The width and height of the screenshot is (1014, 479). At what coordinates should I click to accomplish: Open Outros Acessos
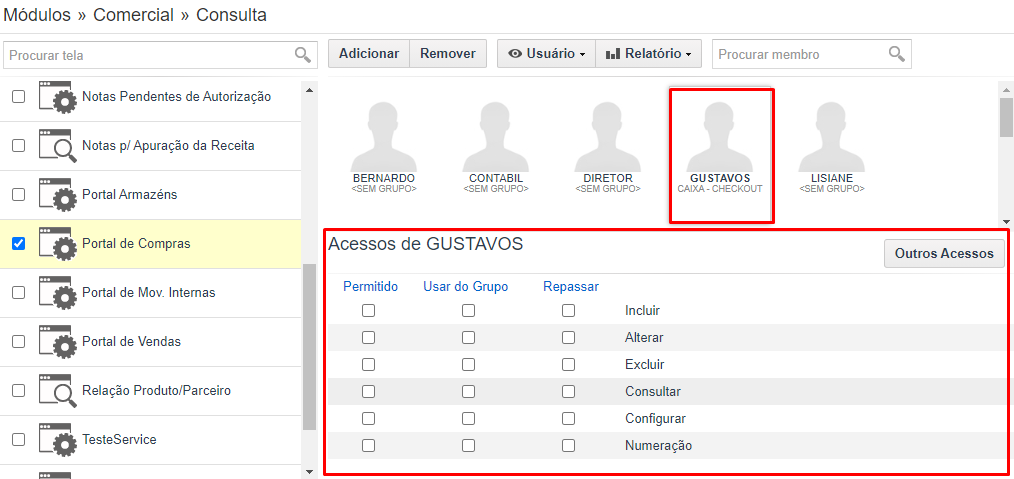pos(944,253)
